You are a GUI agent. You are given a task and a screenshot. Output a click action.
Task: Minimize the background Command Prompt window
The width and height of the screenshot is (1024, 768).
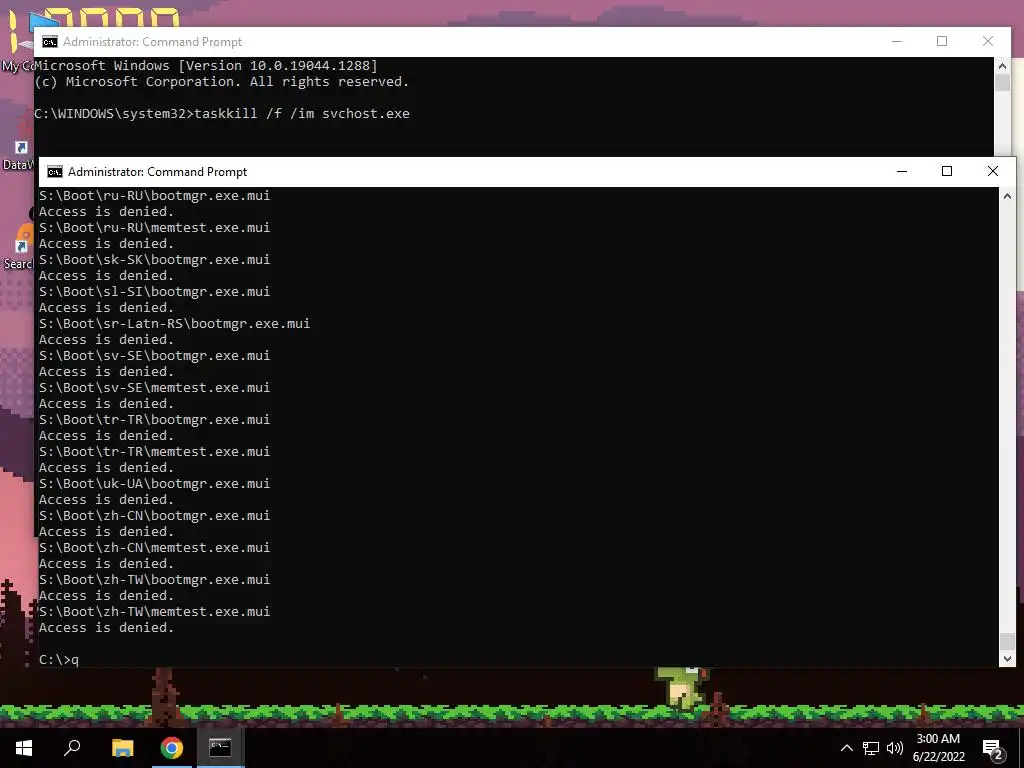(x=897, y=41)
